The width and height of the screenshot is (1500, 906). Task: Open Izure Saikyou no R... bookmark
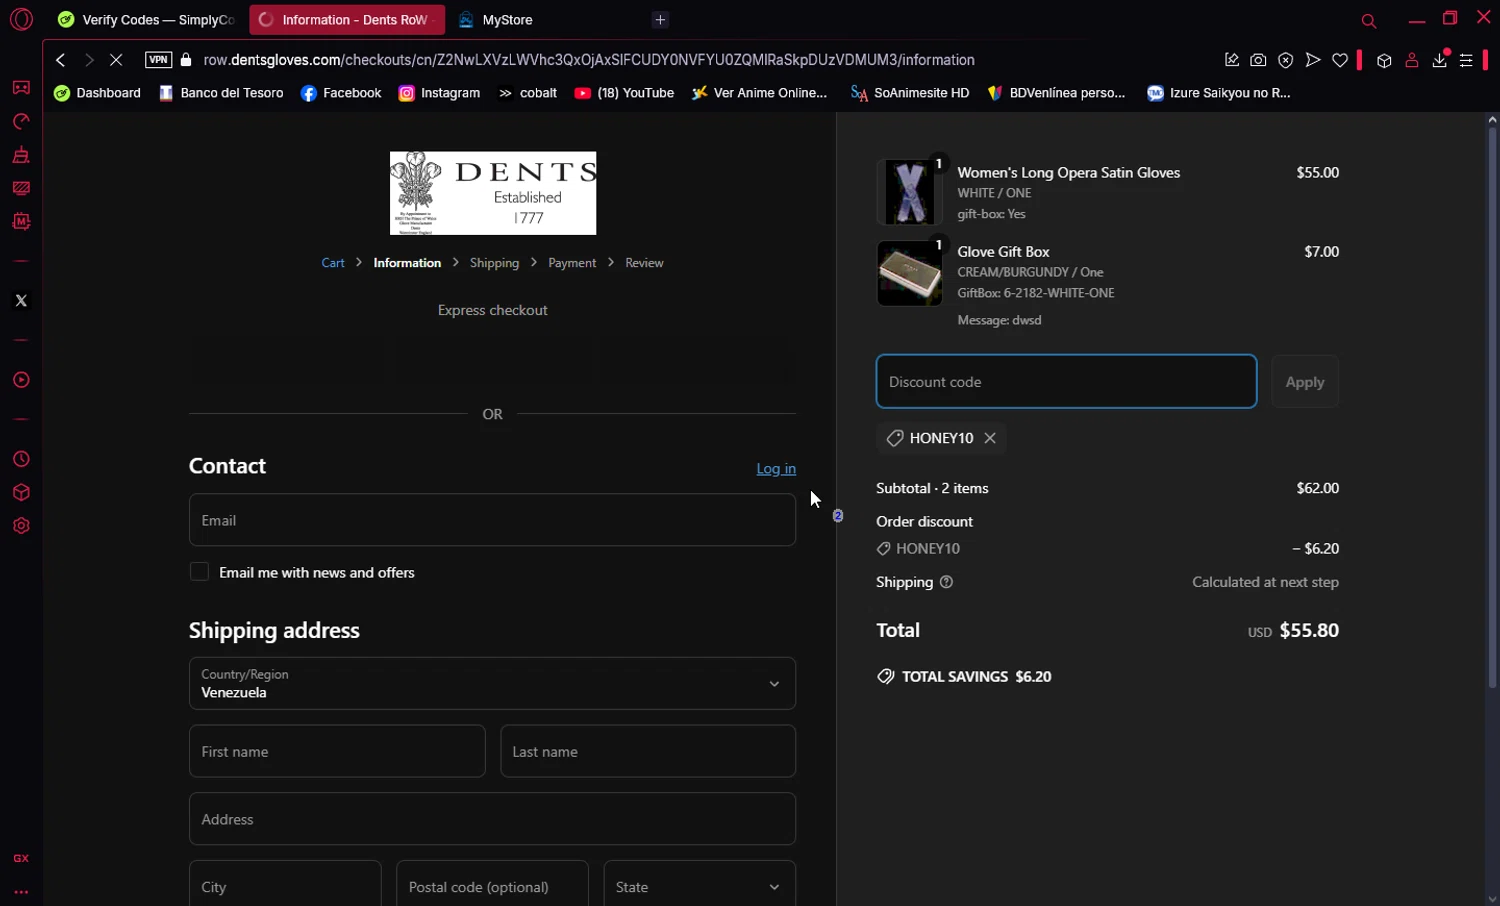click(x=1218, y=93)
